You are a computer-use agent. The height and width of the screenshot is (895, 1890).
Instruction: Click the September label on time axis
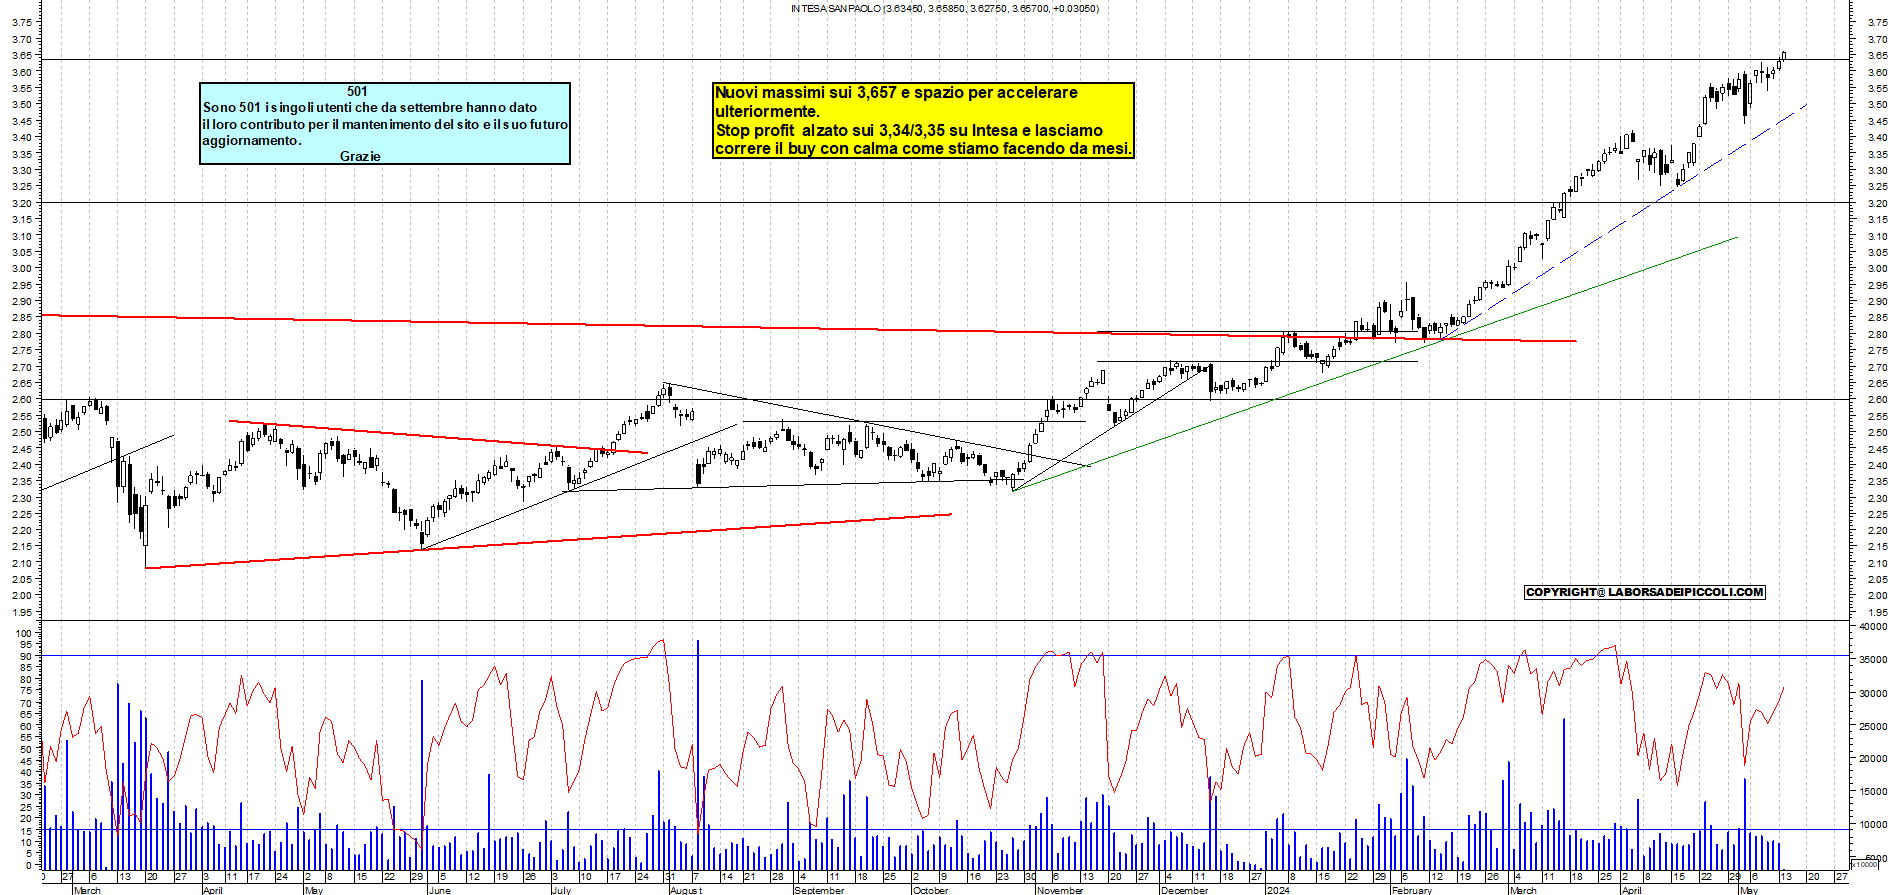(818, 890)
